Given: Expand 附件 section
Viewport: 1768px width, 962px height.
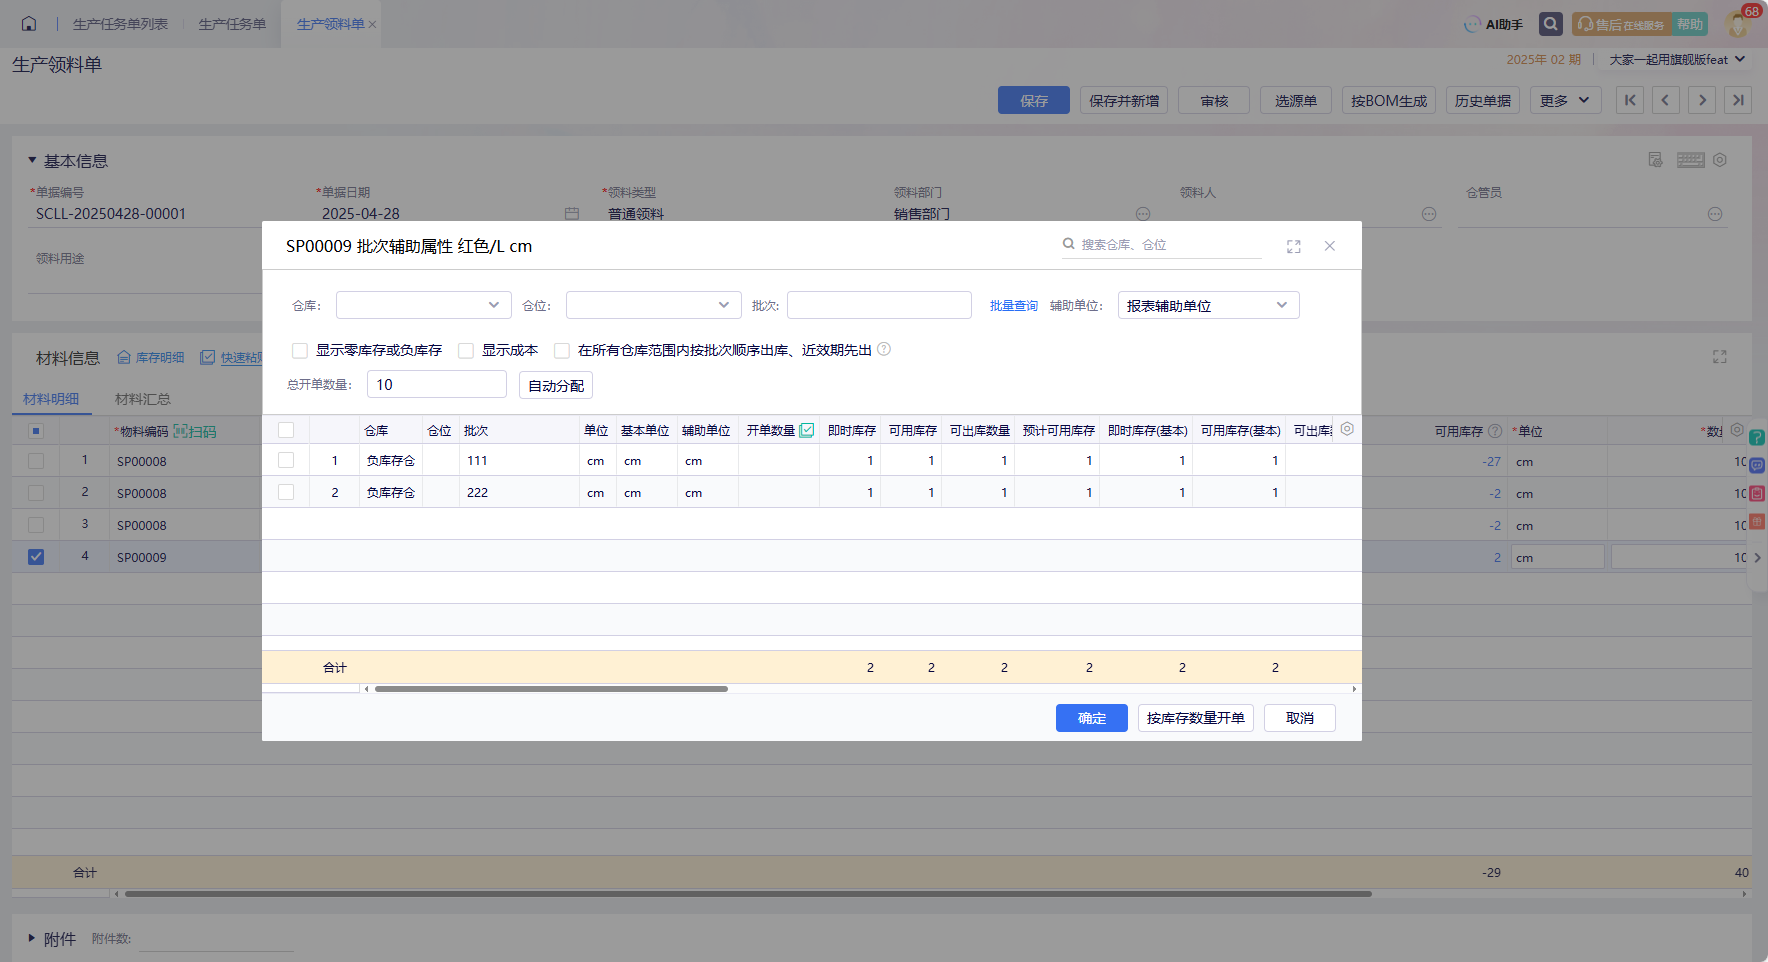Looking at the screenshot, I should (32, 938).
